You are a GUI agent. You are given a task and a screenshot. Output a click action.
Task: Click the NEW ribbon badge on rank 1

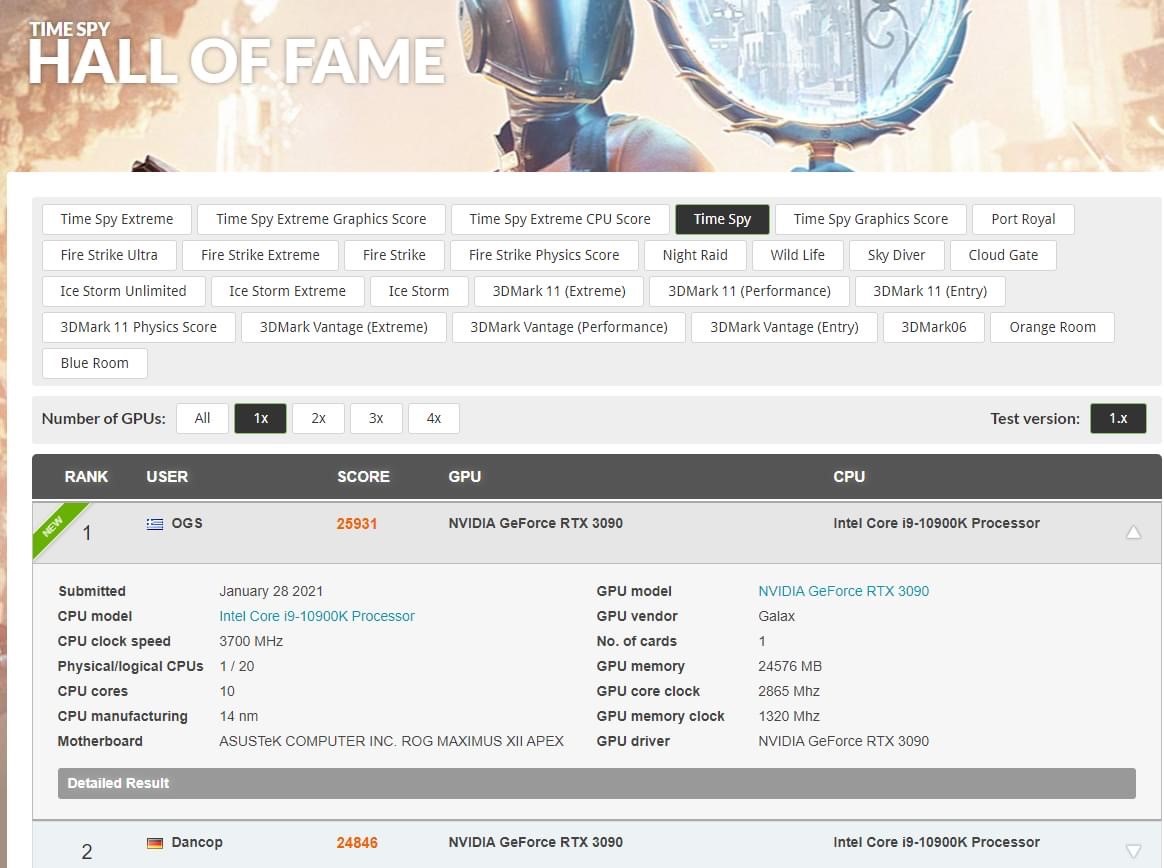(59, 529)
